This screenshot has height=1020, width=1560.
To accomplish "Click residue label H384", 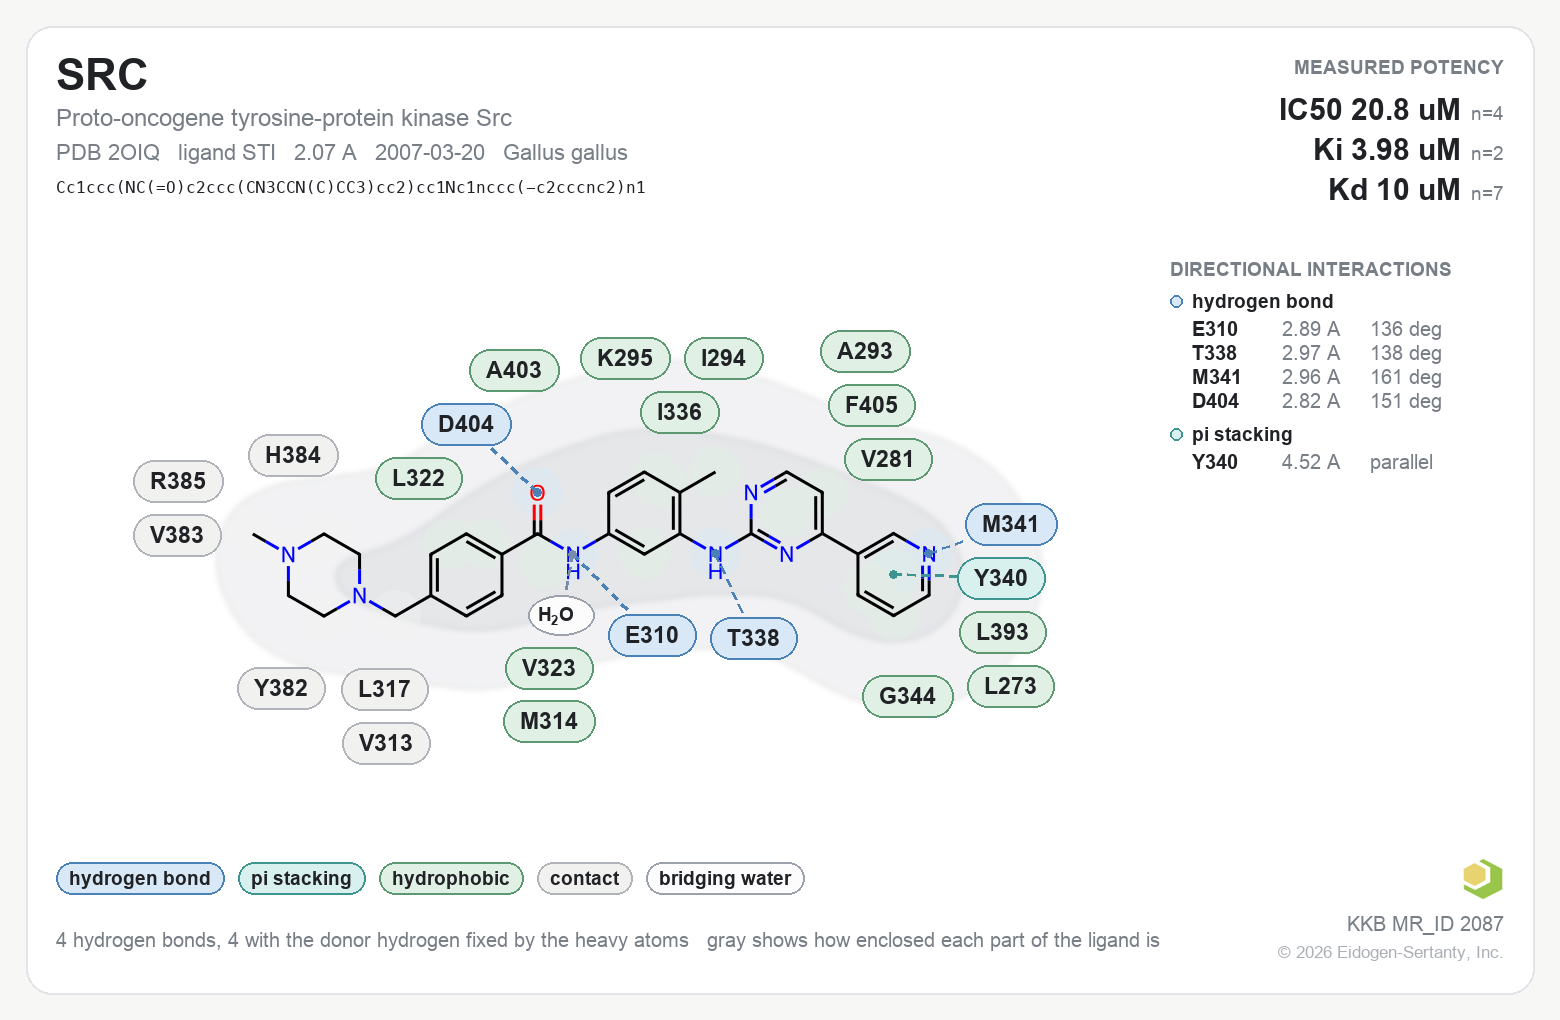I will click(293, 455).
